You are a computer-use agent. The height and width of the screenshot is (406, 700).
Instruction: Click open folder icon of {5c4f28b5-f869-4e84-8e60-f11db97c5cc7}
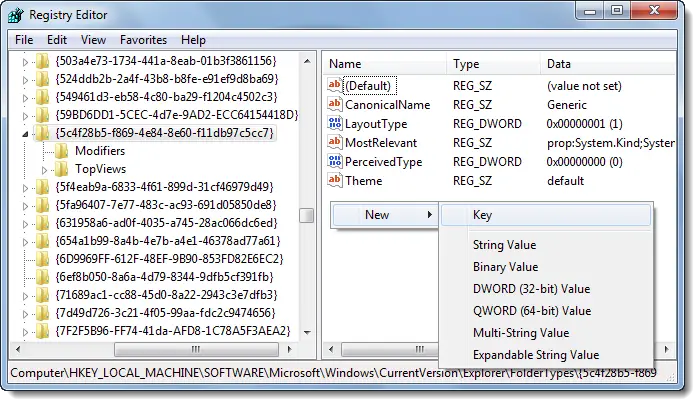point(42,133)
